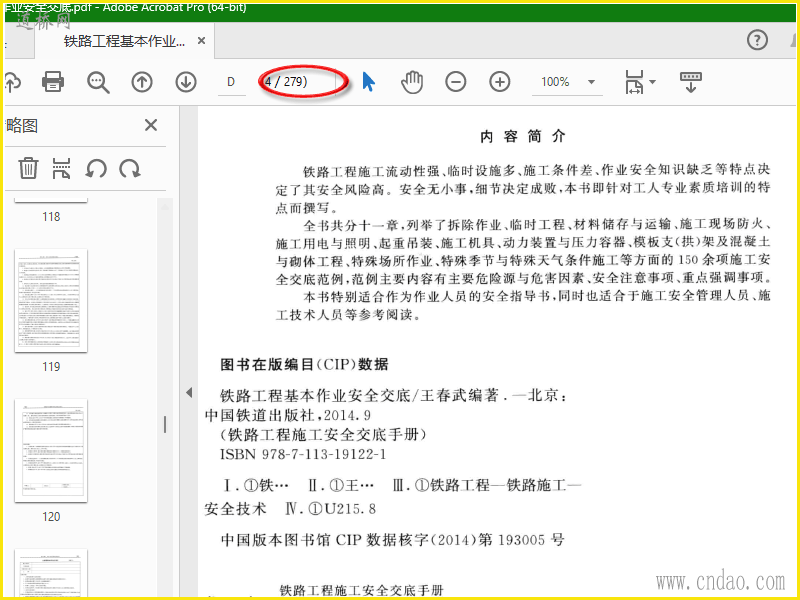800x600 pixels.
Task: Go to next page with down arrow
Action: click(x=186, y=82)
